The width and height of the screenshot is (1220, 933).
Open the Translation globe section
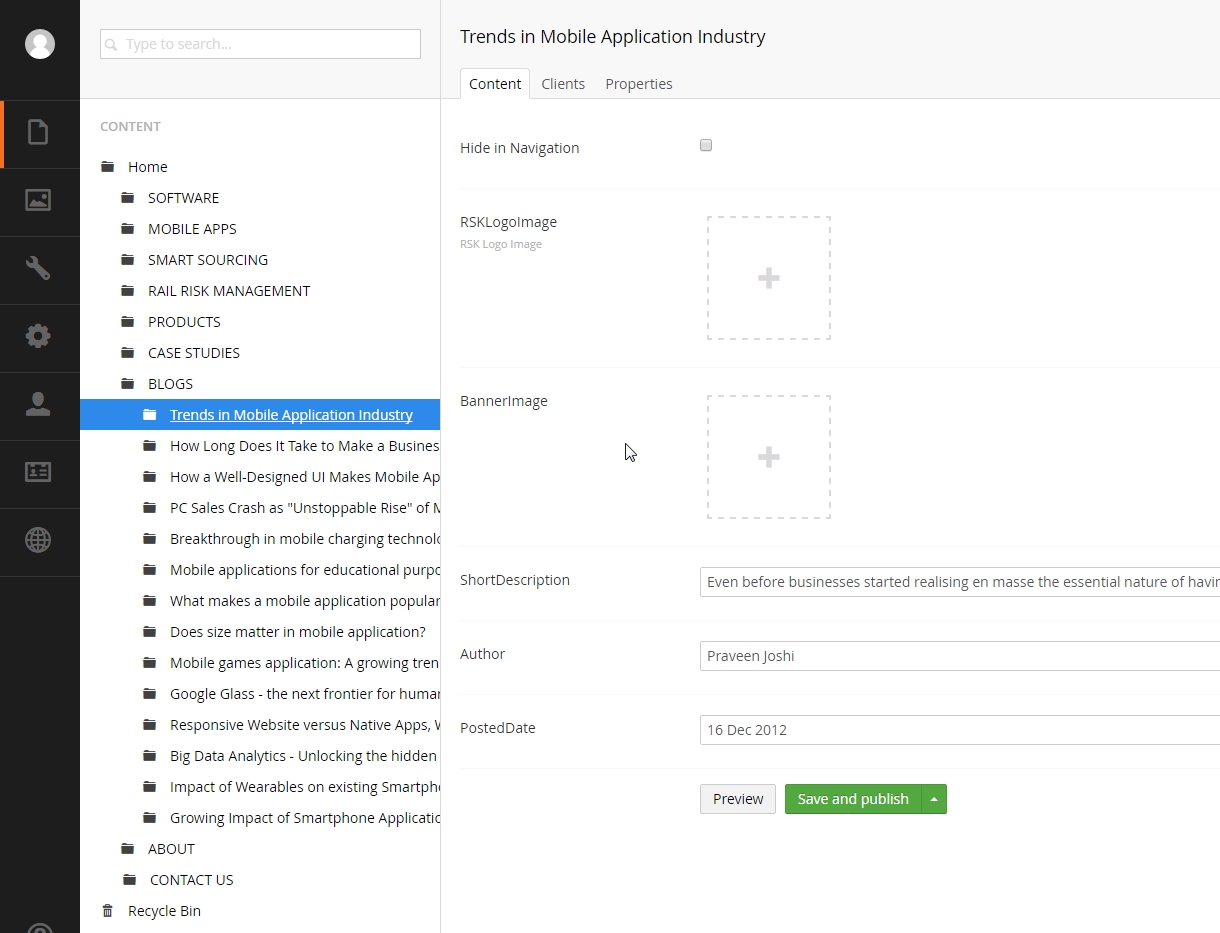point(40,540)
